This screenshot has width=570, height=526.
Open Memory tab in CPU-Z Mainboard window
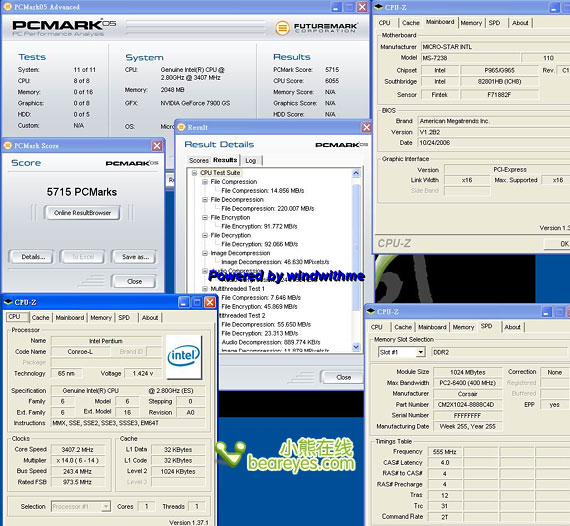[471, 23]
